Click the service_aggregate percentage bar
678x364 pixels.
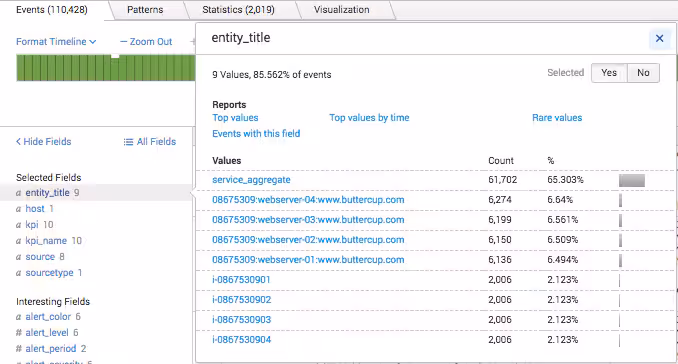coord(632,180)
